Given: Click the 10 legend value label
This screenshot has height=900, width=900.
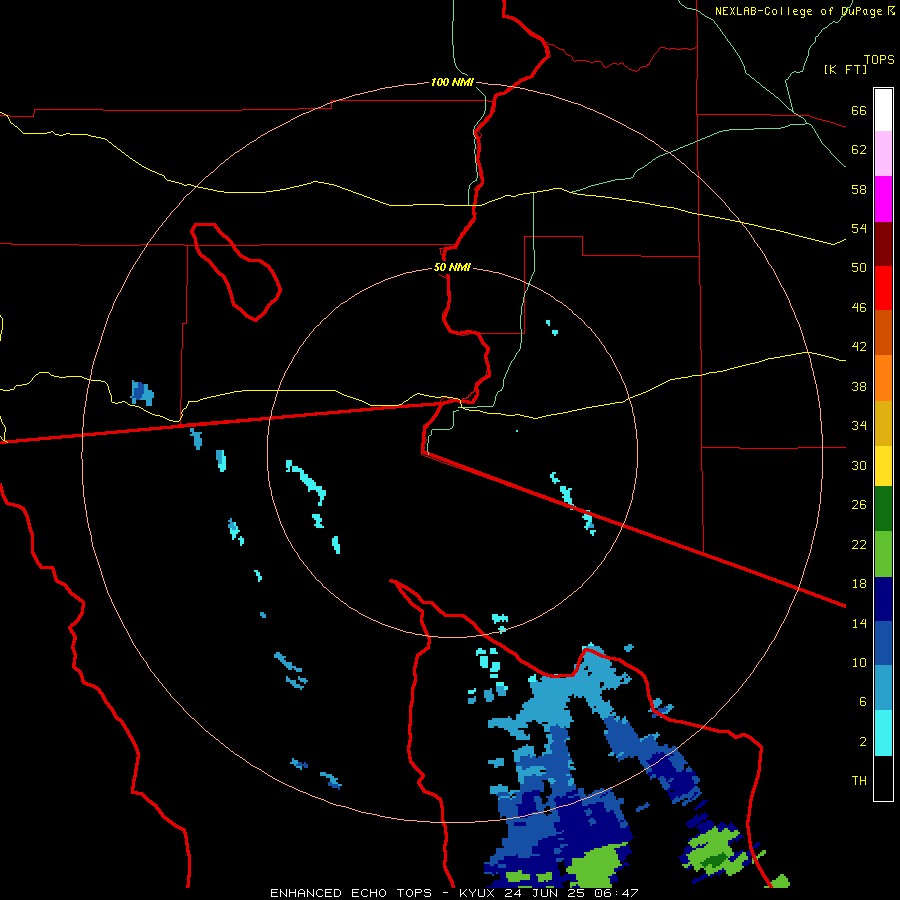Looking at the screenshot, I should [x=859, y=663].
